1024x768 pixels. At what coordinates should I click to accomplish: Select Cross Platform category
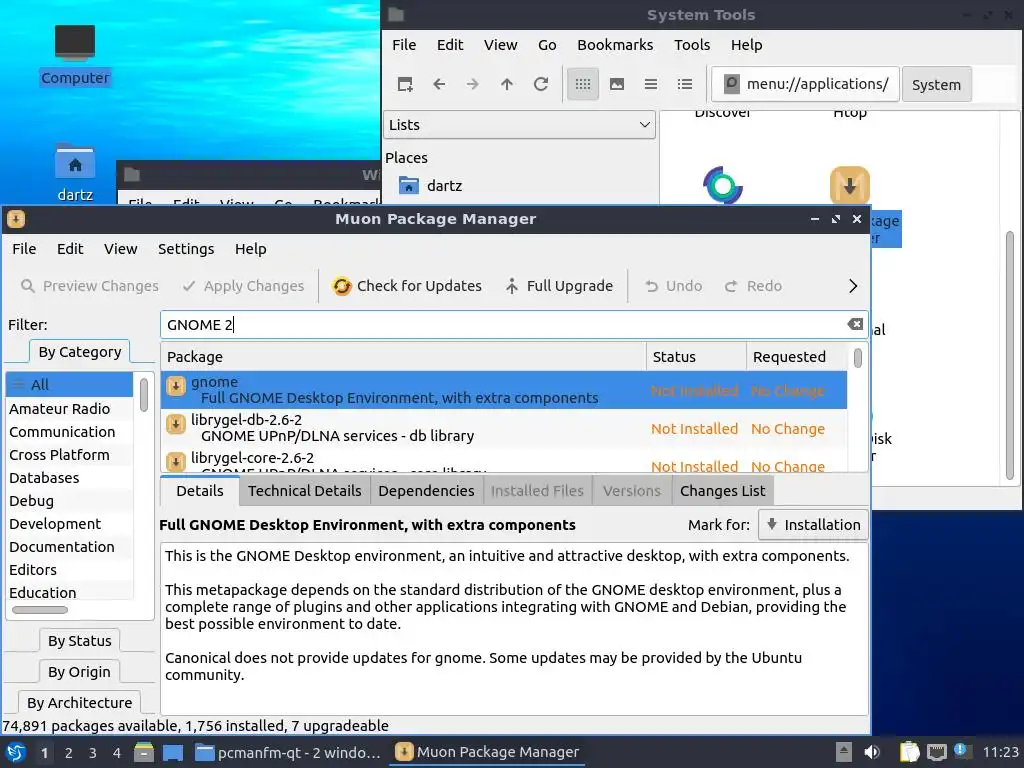point(69,455)
